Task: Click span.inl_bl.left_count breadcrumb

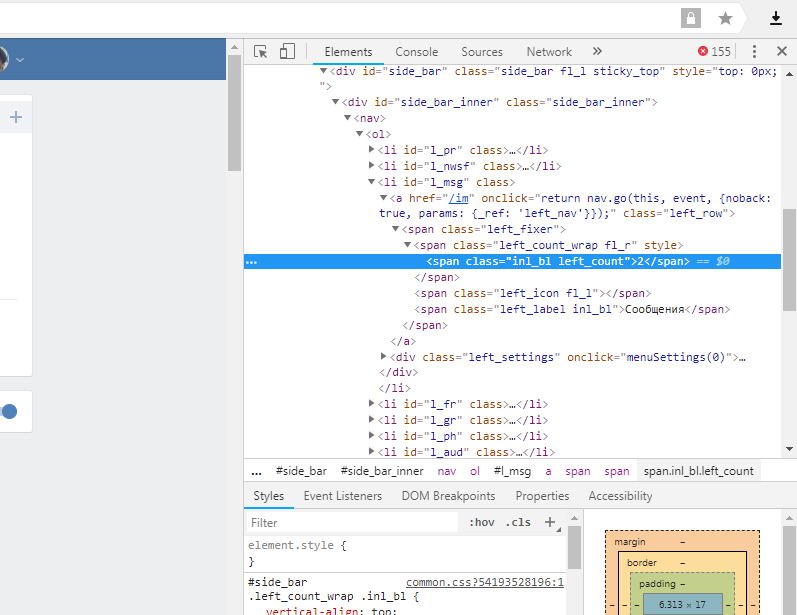Action: click(698, 471)
